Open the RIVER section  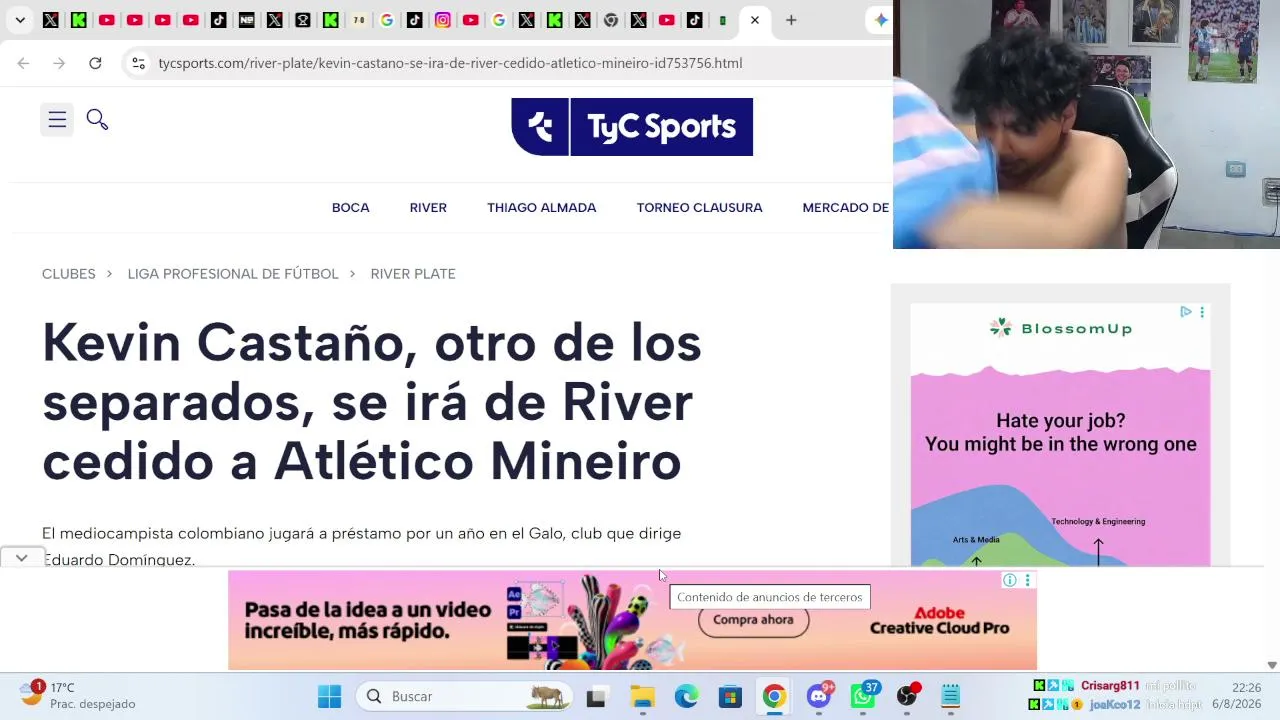[428, 208]
